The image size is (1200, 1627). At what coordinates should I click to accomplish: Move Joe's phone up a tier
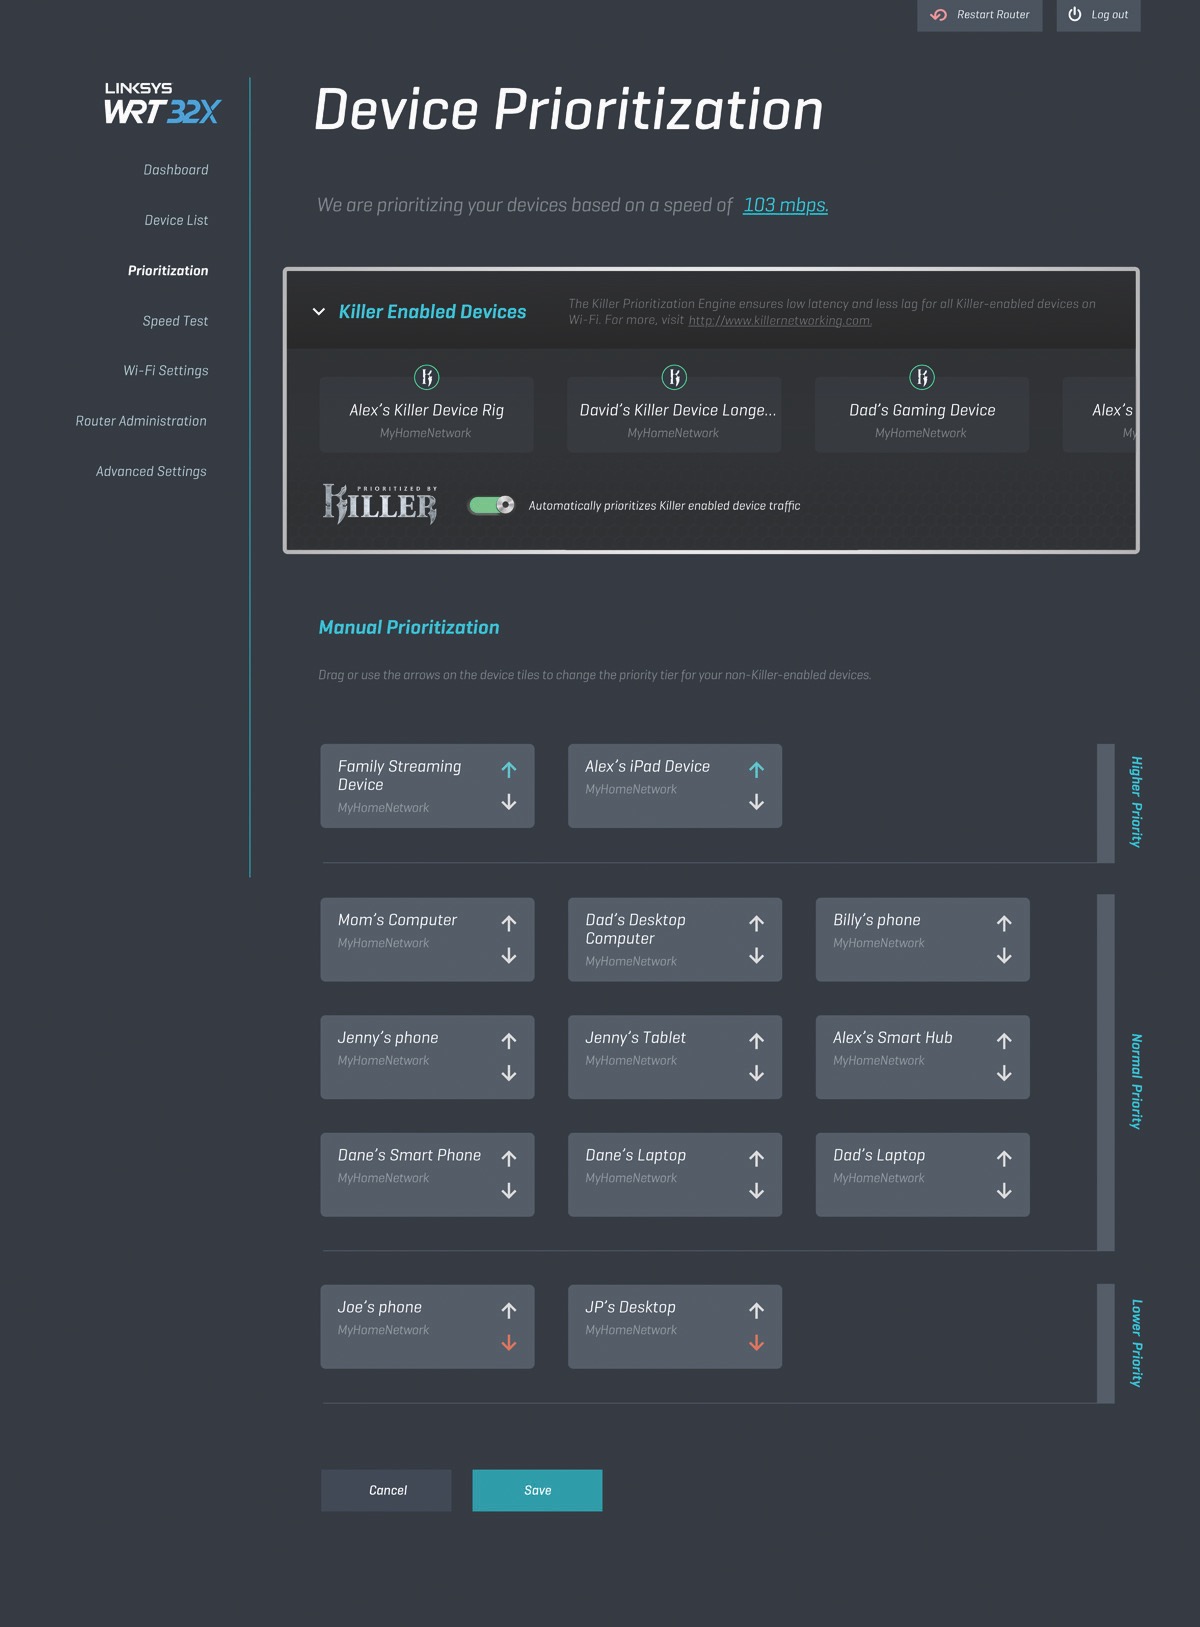click(508, 1310)
